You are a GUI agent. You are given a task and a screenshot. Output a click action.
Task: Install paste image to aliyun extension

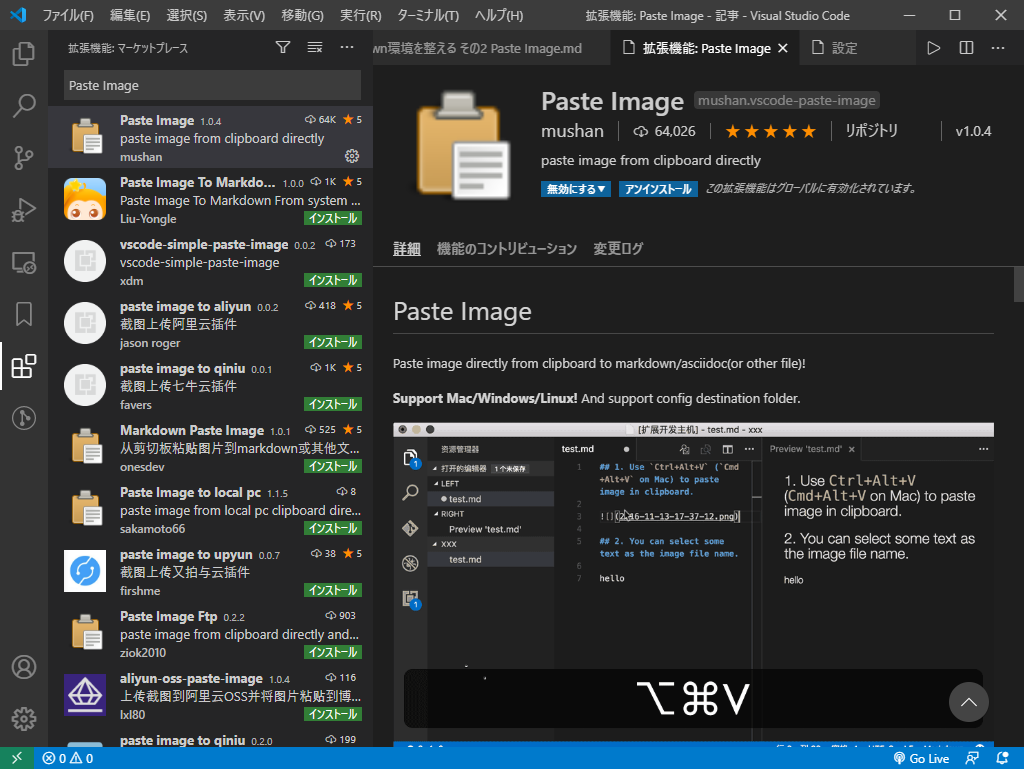(x=333, y=342)
